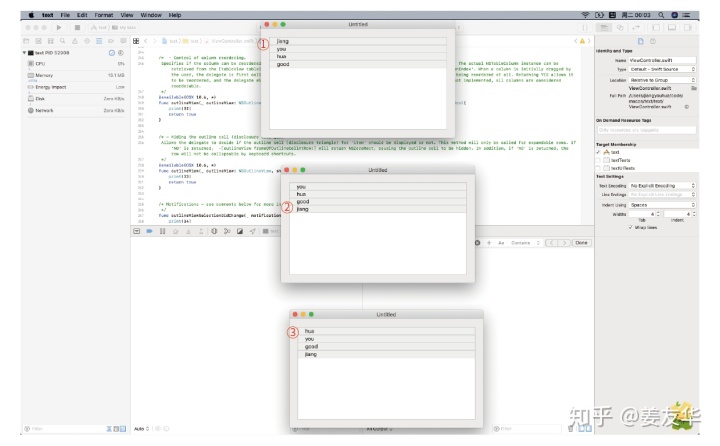Open the Project navigator icon
Viewport: 720px width, 446px height.
tap(26, 41)
